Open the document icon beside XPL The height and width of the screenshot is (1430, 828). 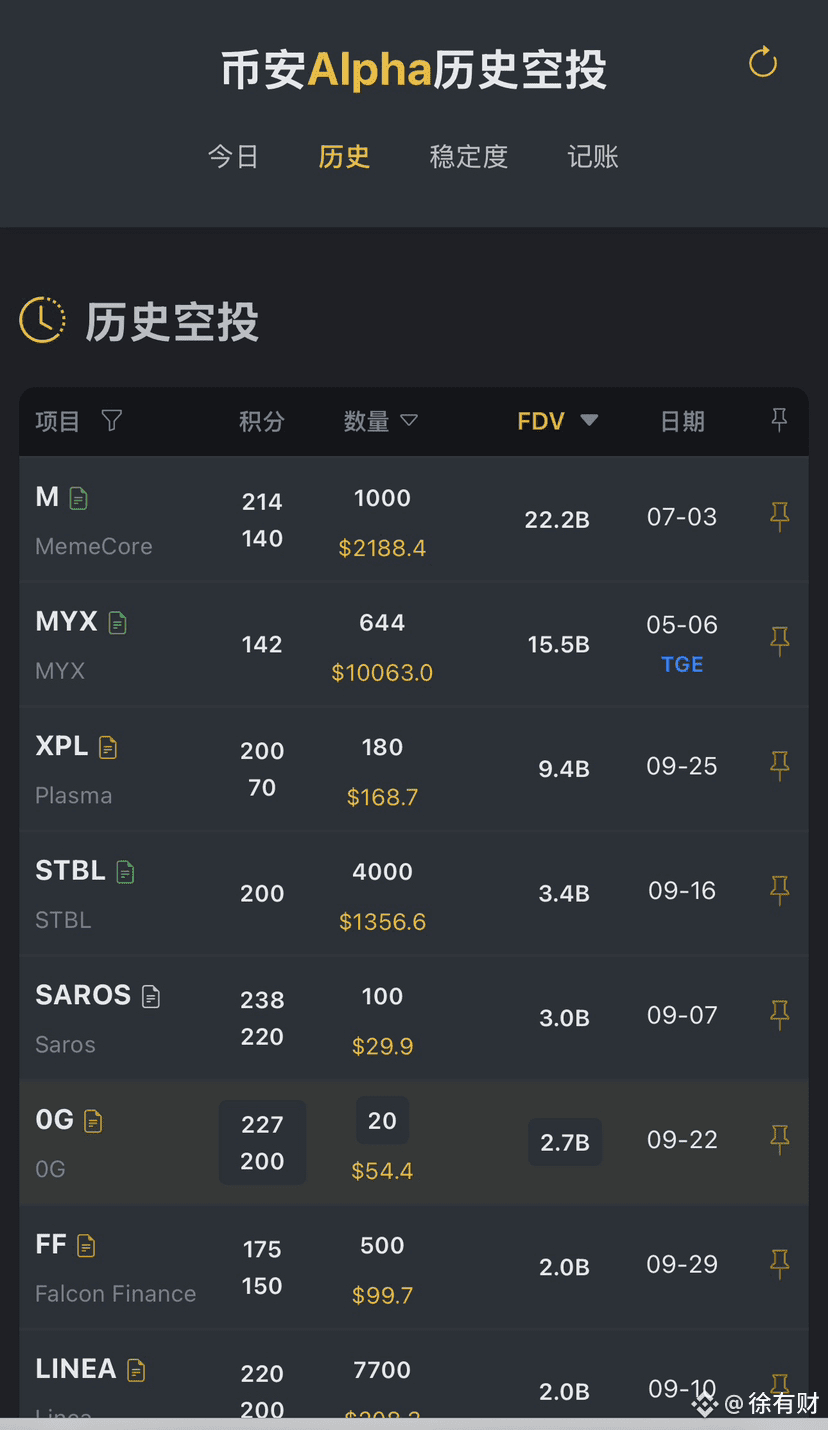click(x=108, y=748)
